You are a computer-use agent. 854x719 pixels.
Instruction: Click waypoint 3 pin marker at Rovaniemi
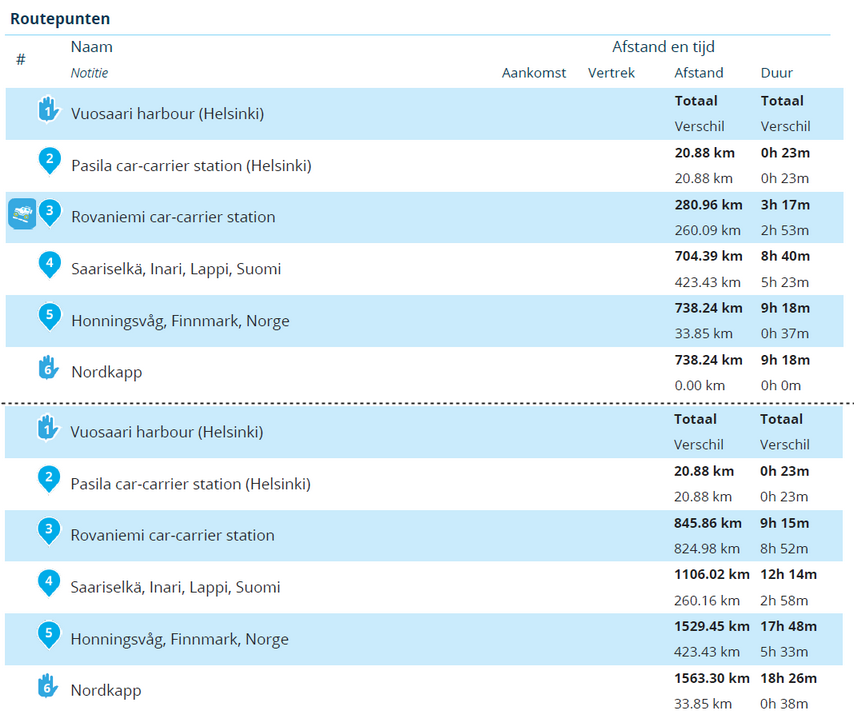tap(49, 211)
